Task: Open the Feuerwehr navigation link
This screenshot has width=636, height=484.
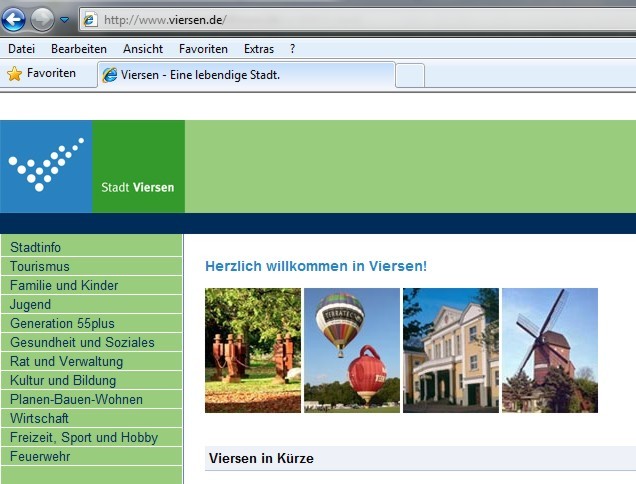Action: point(40,456)
